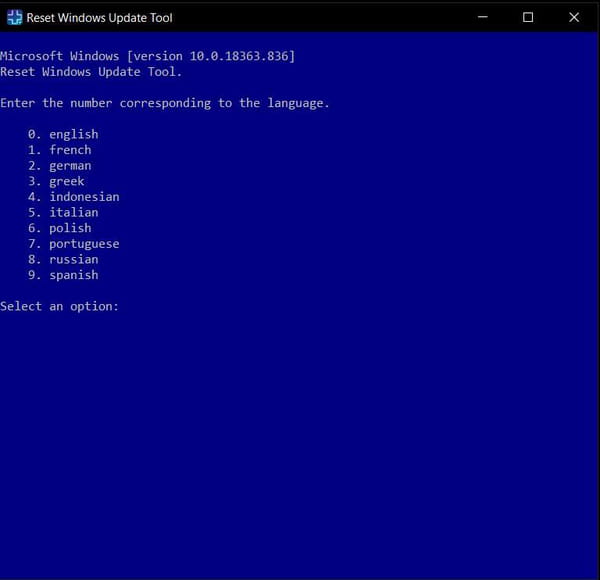Click the Reset Windows Update Tool title bar icon
This screenshot has width=600, height=580.
tap(15, 18)
